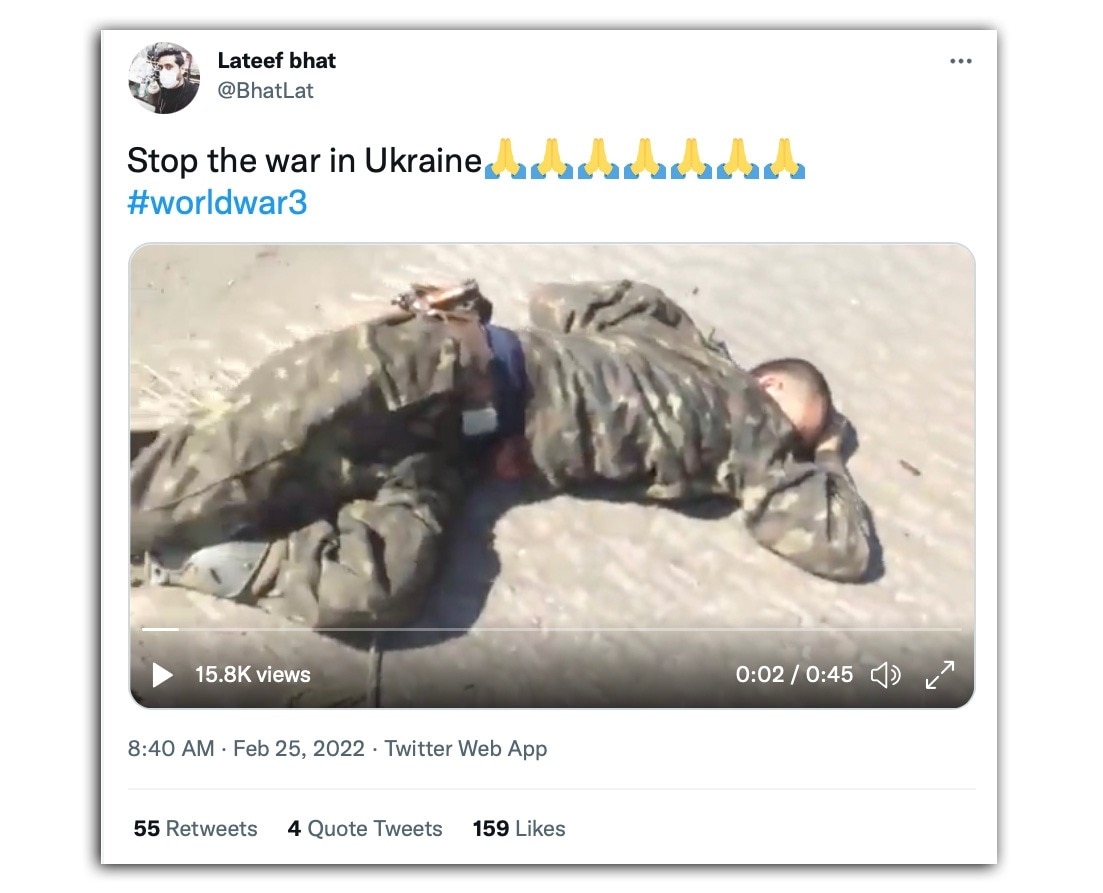The height and width of the screenshot is (893, 1103).
Task: Select the 'Stop the war in Ukraine' text
Action: [304, 160]
